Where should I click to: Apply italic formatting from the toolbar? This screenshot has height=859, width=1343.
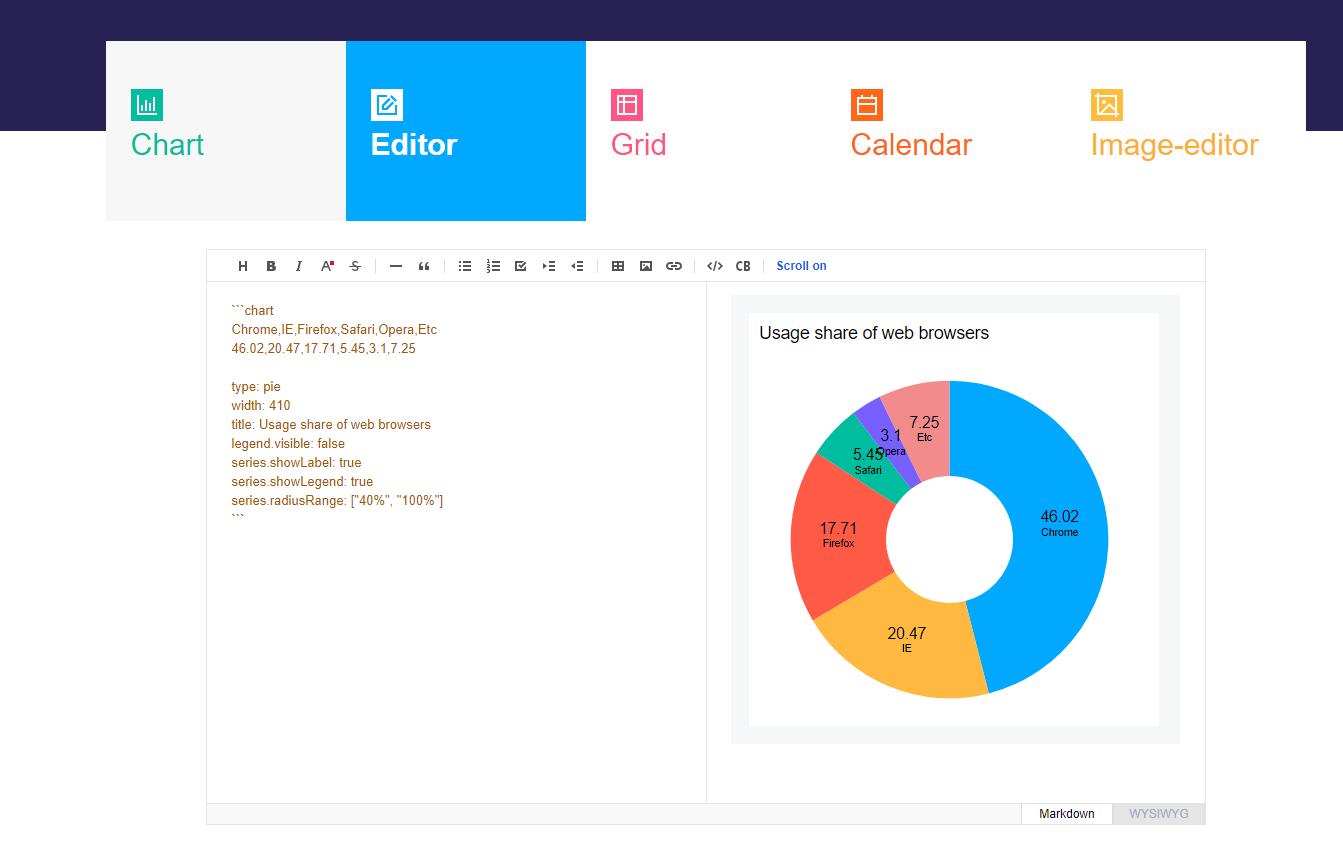(x=299, y=266)
